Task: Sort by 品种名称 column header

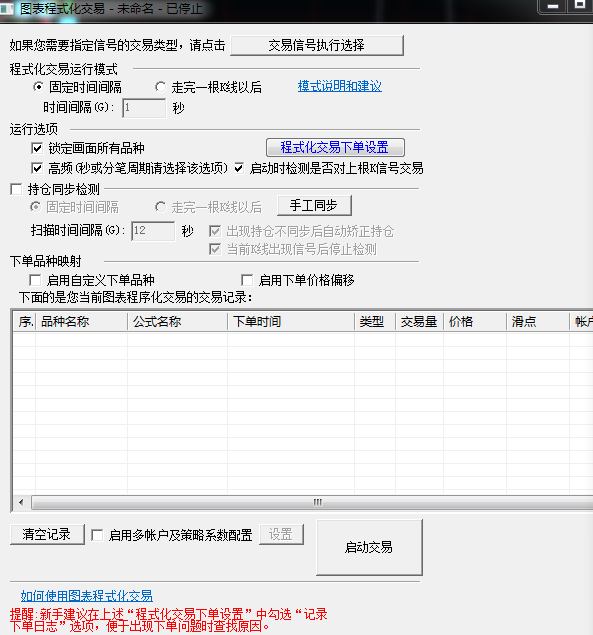Action: (x=82, y=322)
